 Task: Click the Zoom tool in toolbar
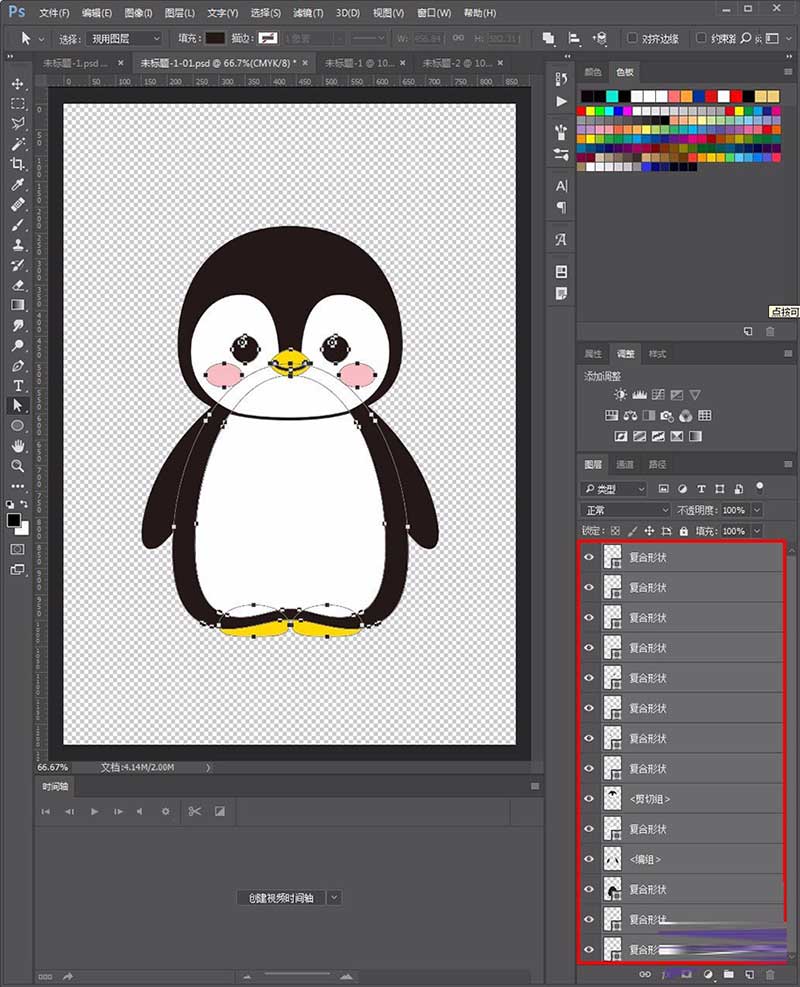coord(18,466)
